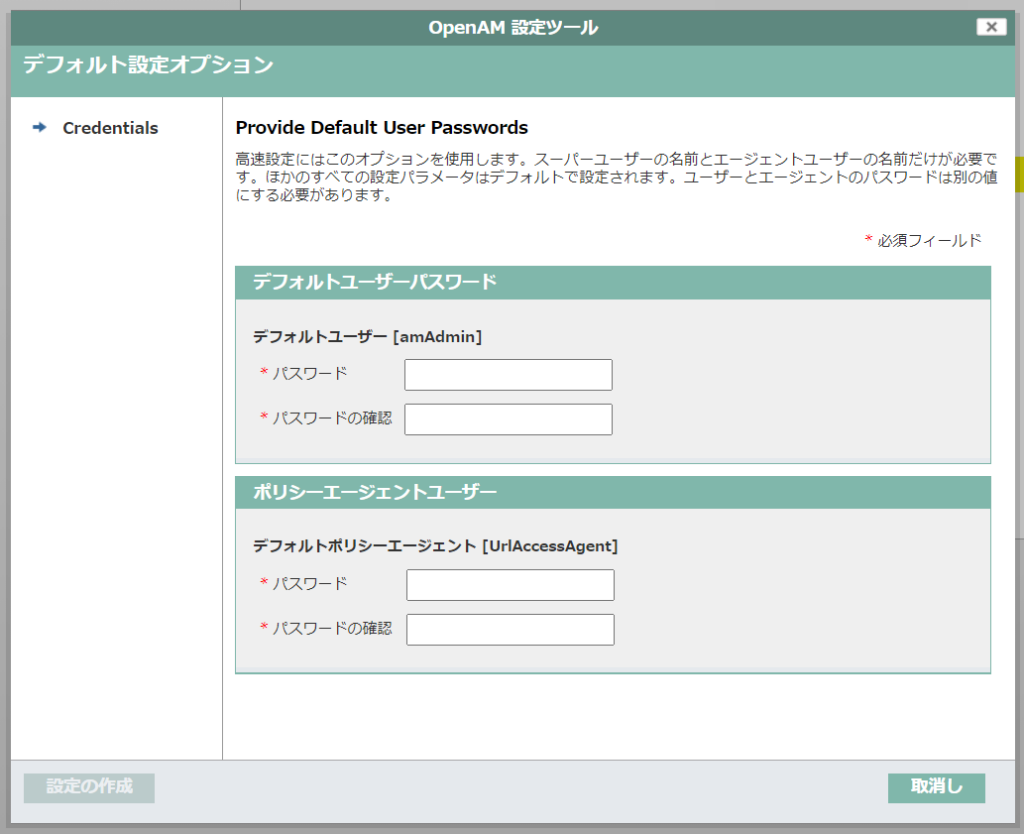Screen dimensions: 1024x834
Task: Click the 設定の作成 button
Action: click(x=89, y=788)
